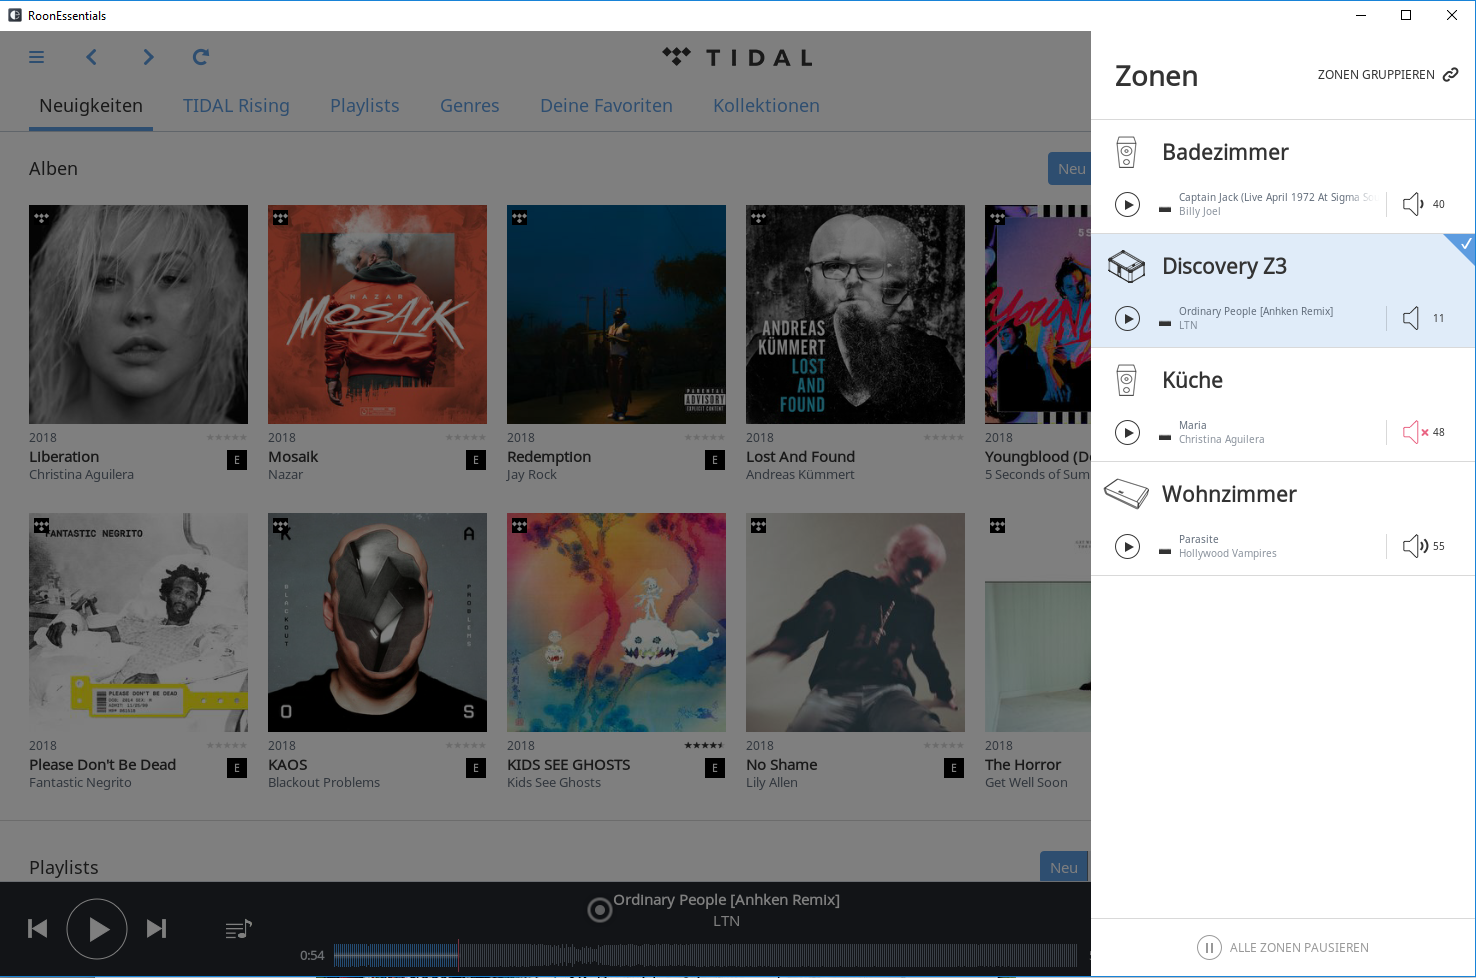Click the zone grouping link icon
The image size is (1476, 978).
[x=1450, y=75]
